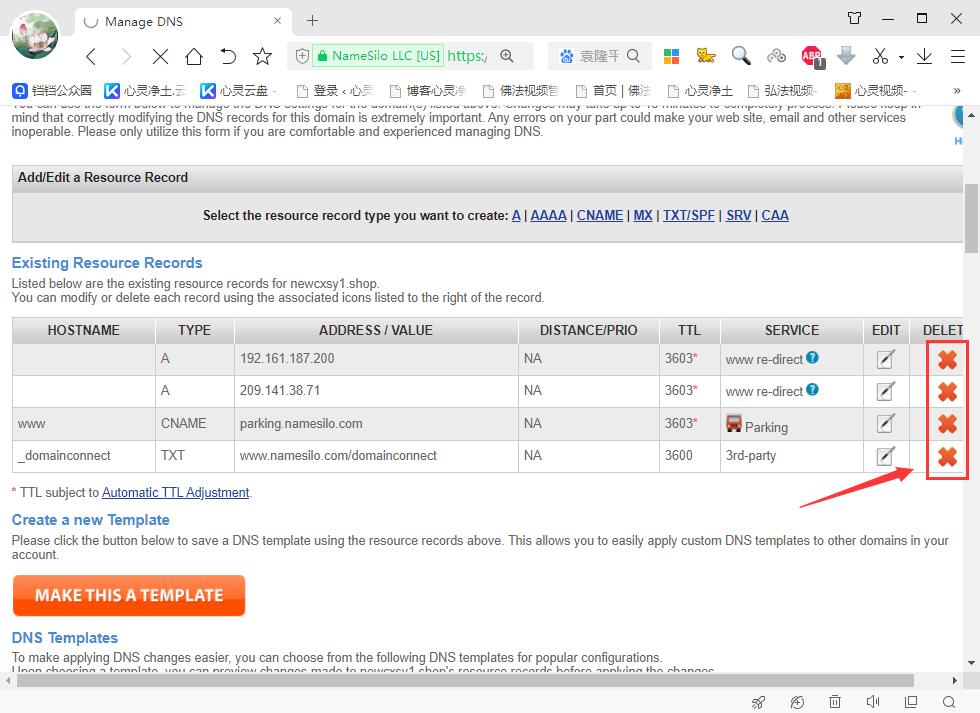Select the scissors screenshot tool
980x713 pixels.
pyautogui.click(x=881, y=56)
